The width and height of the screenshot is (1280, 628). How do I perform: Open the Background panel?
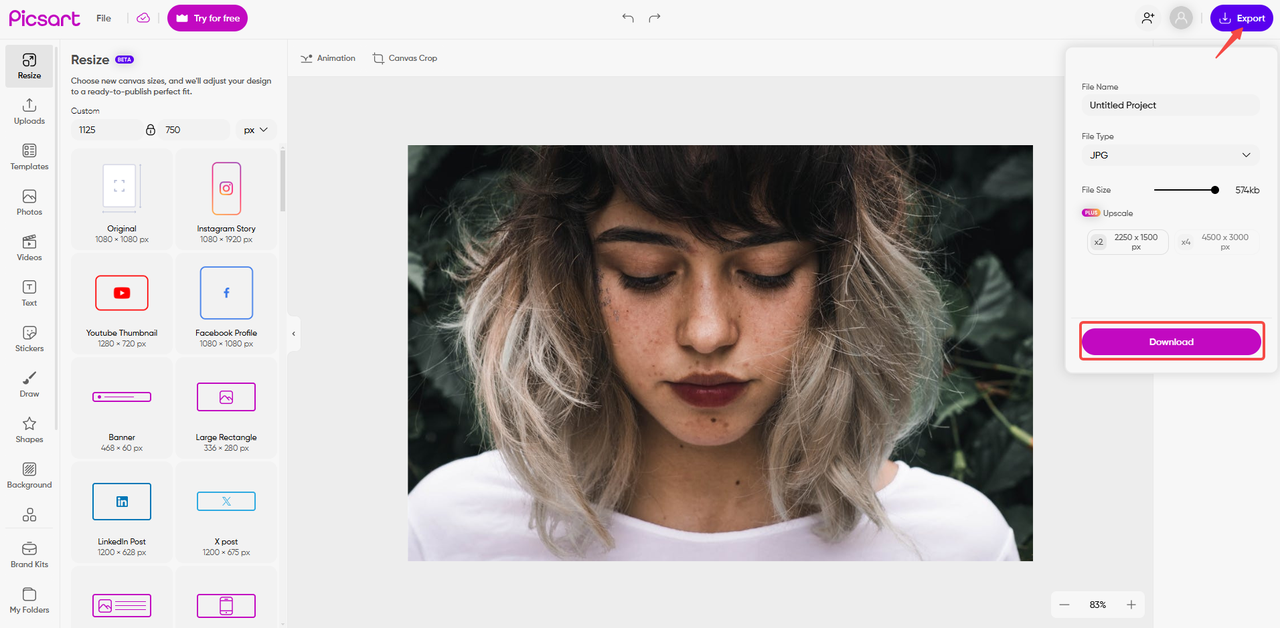pos(29,476)
